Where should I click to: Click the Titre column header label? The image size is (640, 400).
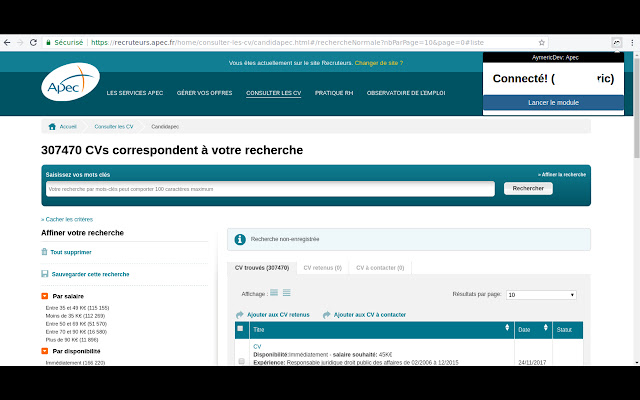coord(258,330)
